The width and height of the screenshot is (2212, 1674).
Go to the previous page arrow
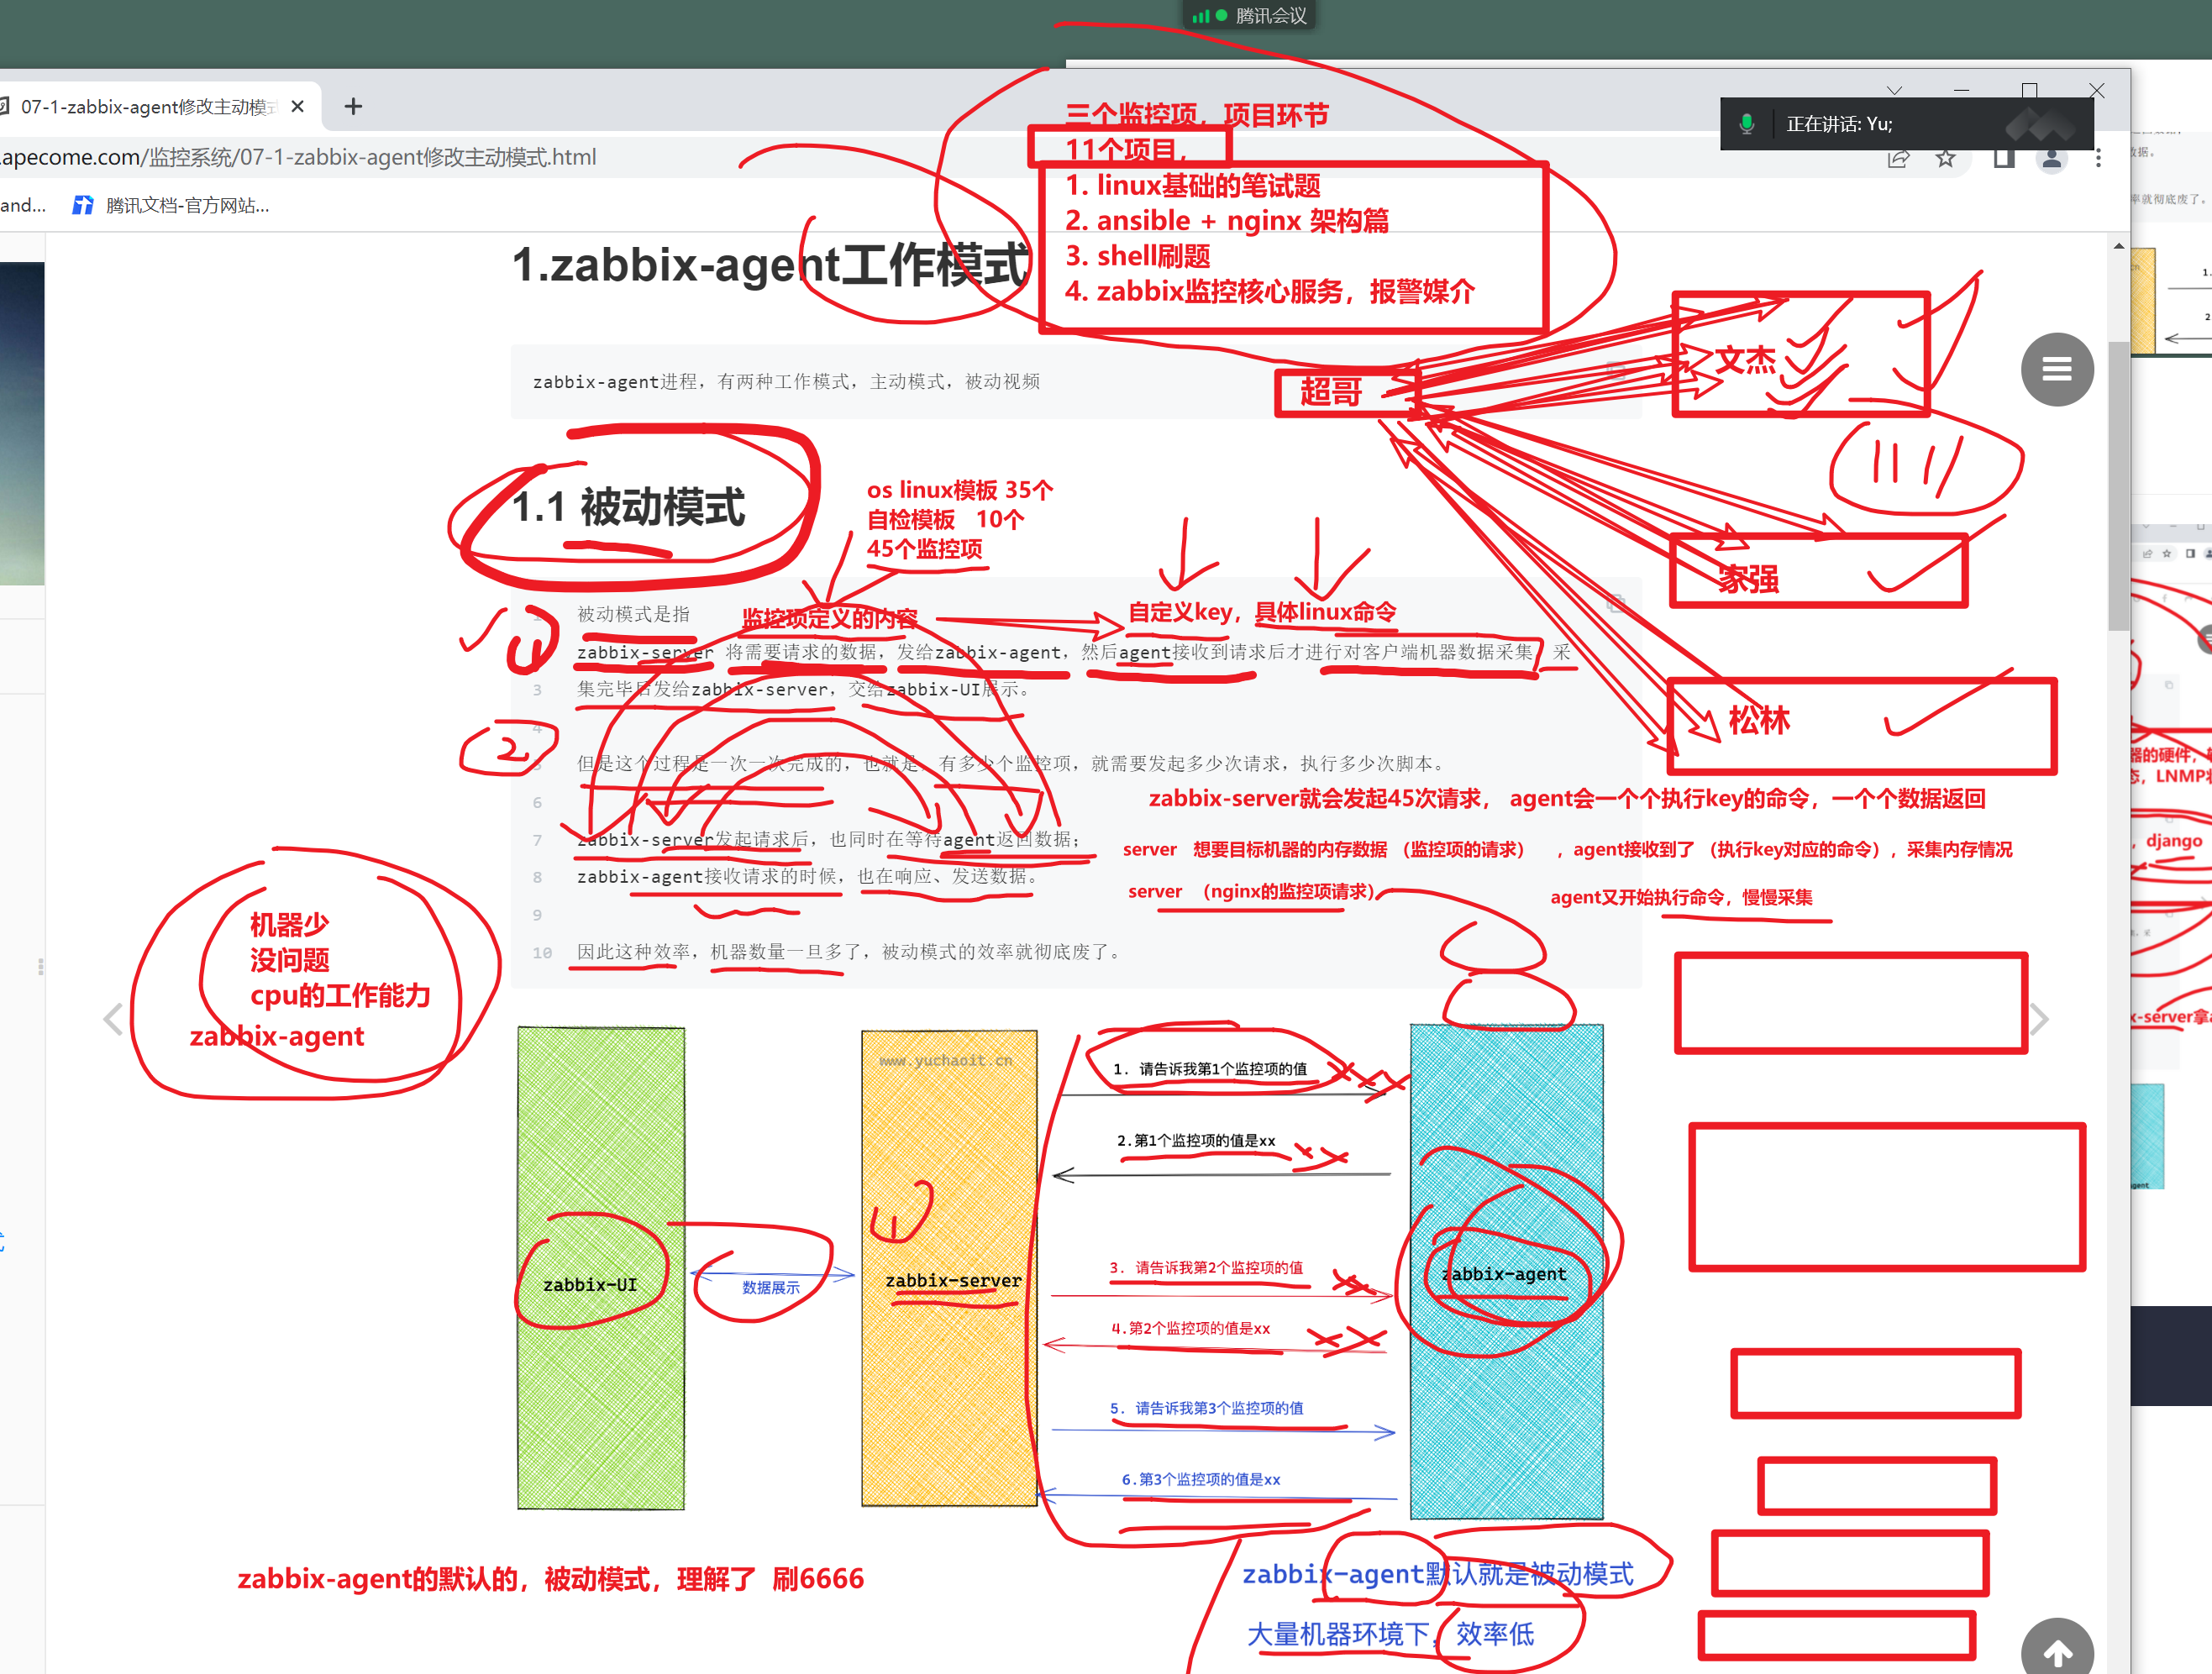click(113, 1019)
